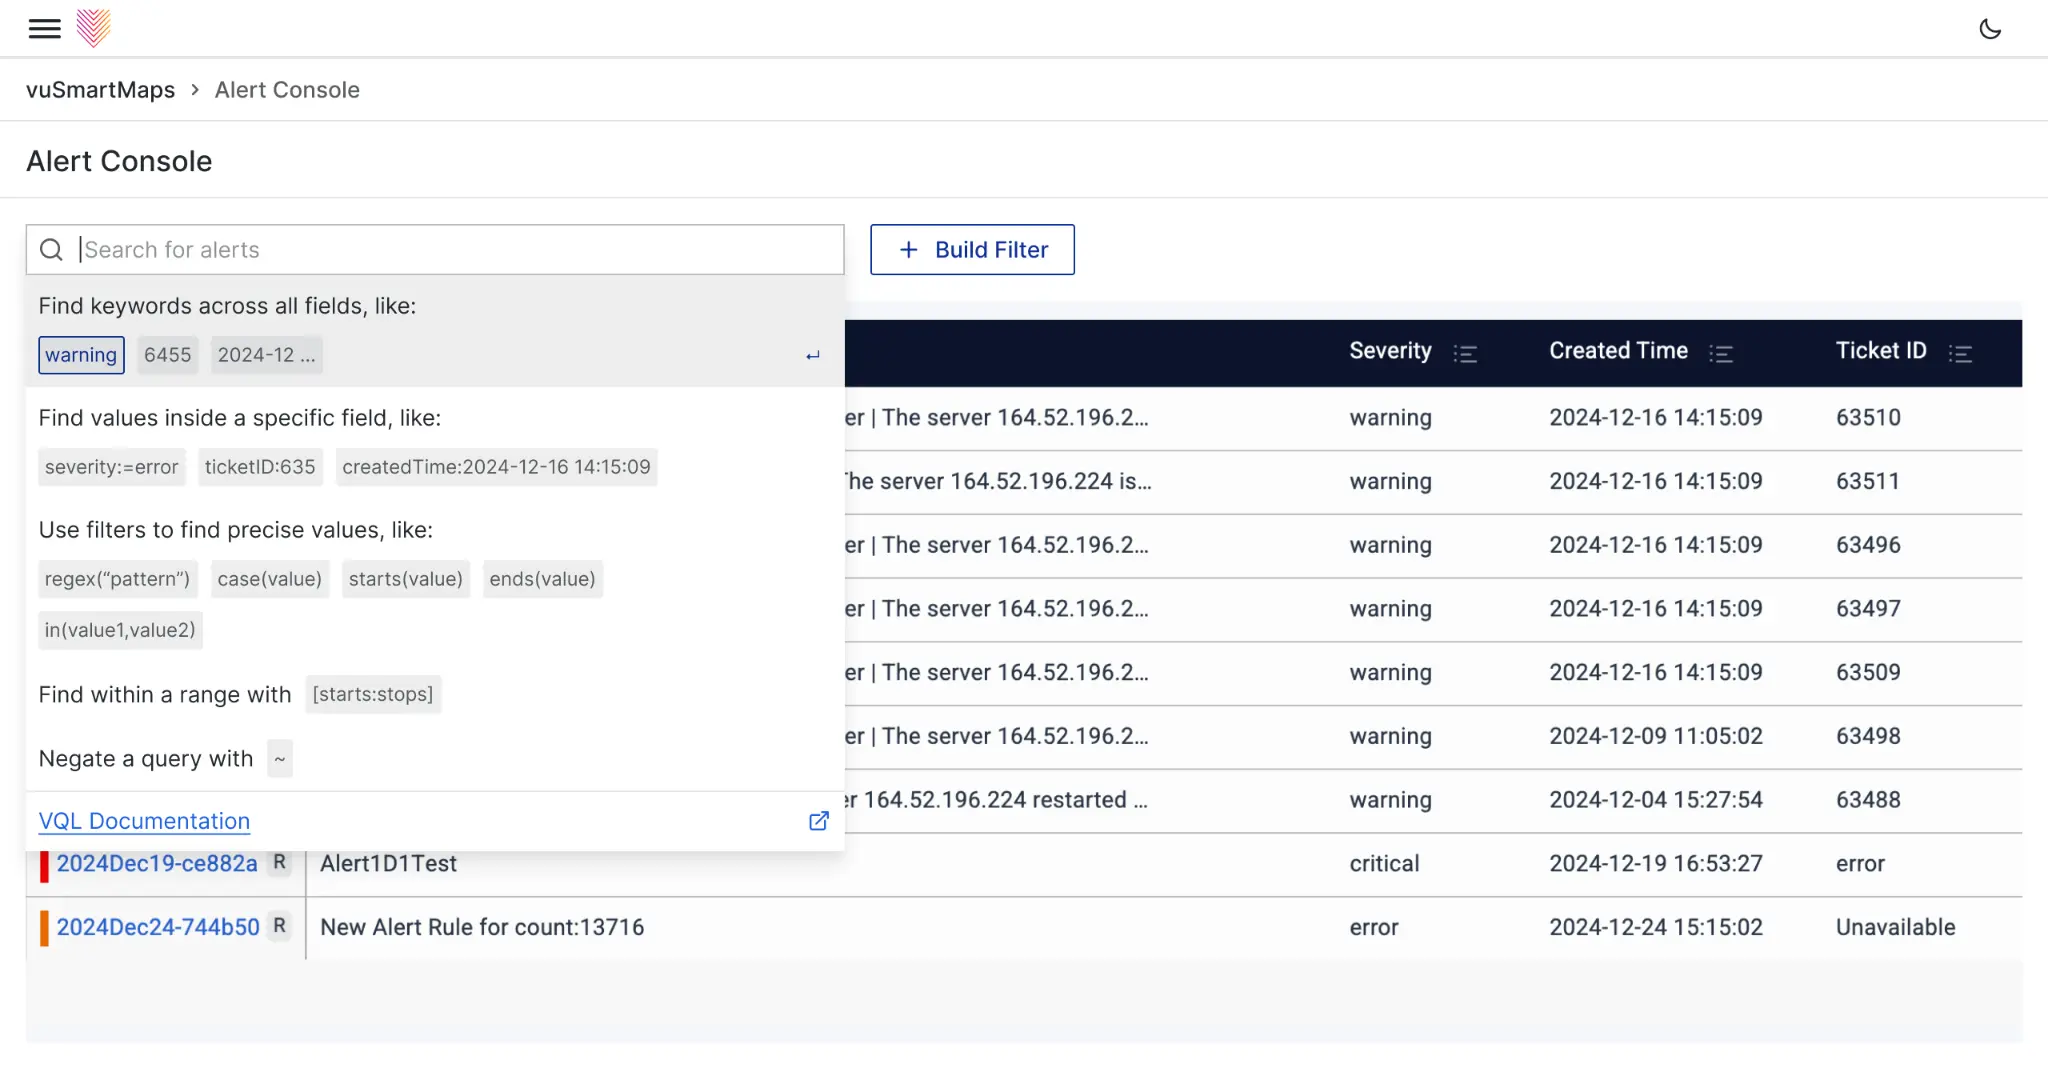The width and height of the screenshot is (2048, 1075).
Task: Click the error ticket ID cell for Alert1D1Test
Action: 1860,864
